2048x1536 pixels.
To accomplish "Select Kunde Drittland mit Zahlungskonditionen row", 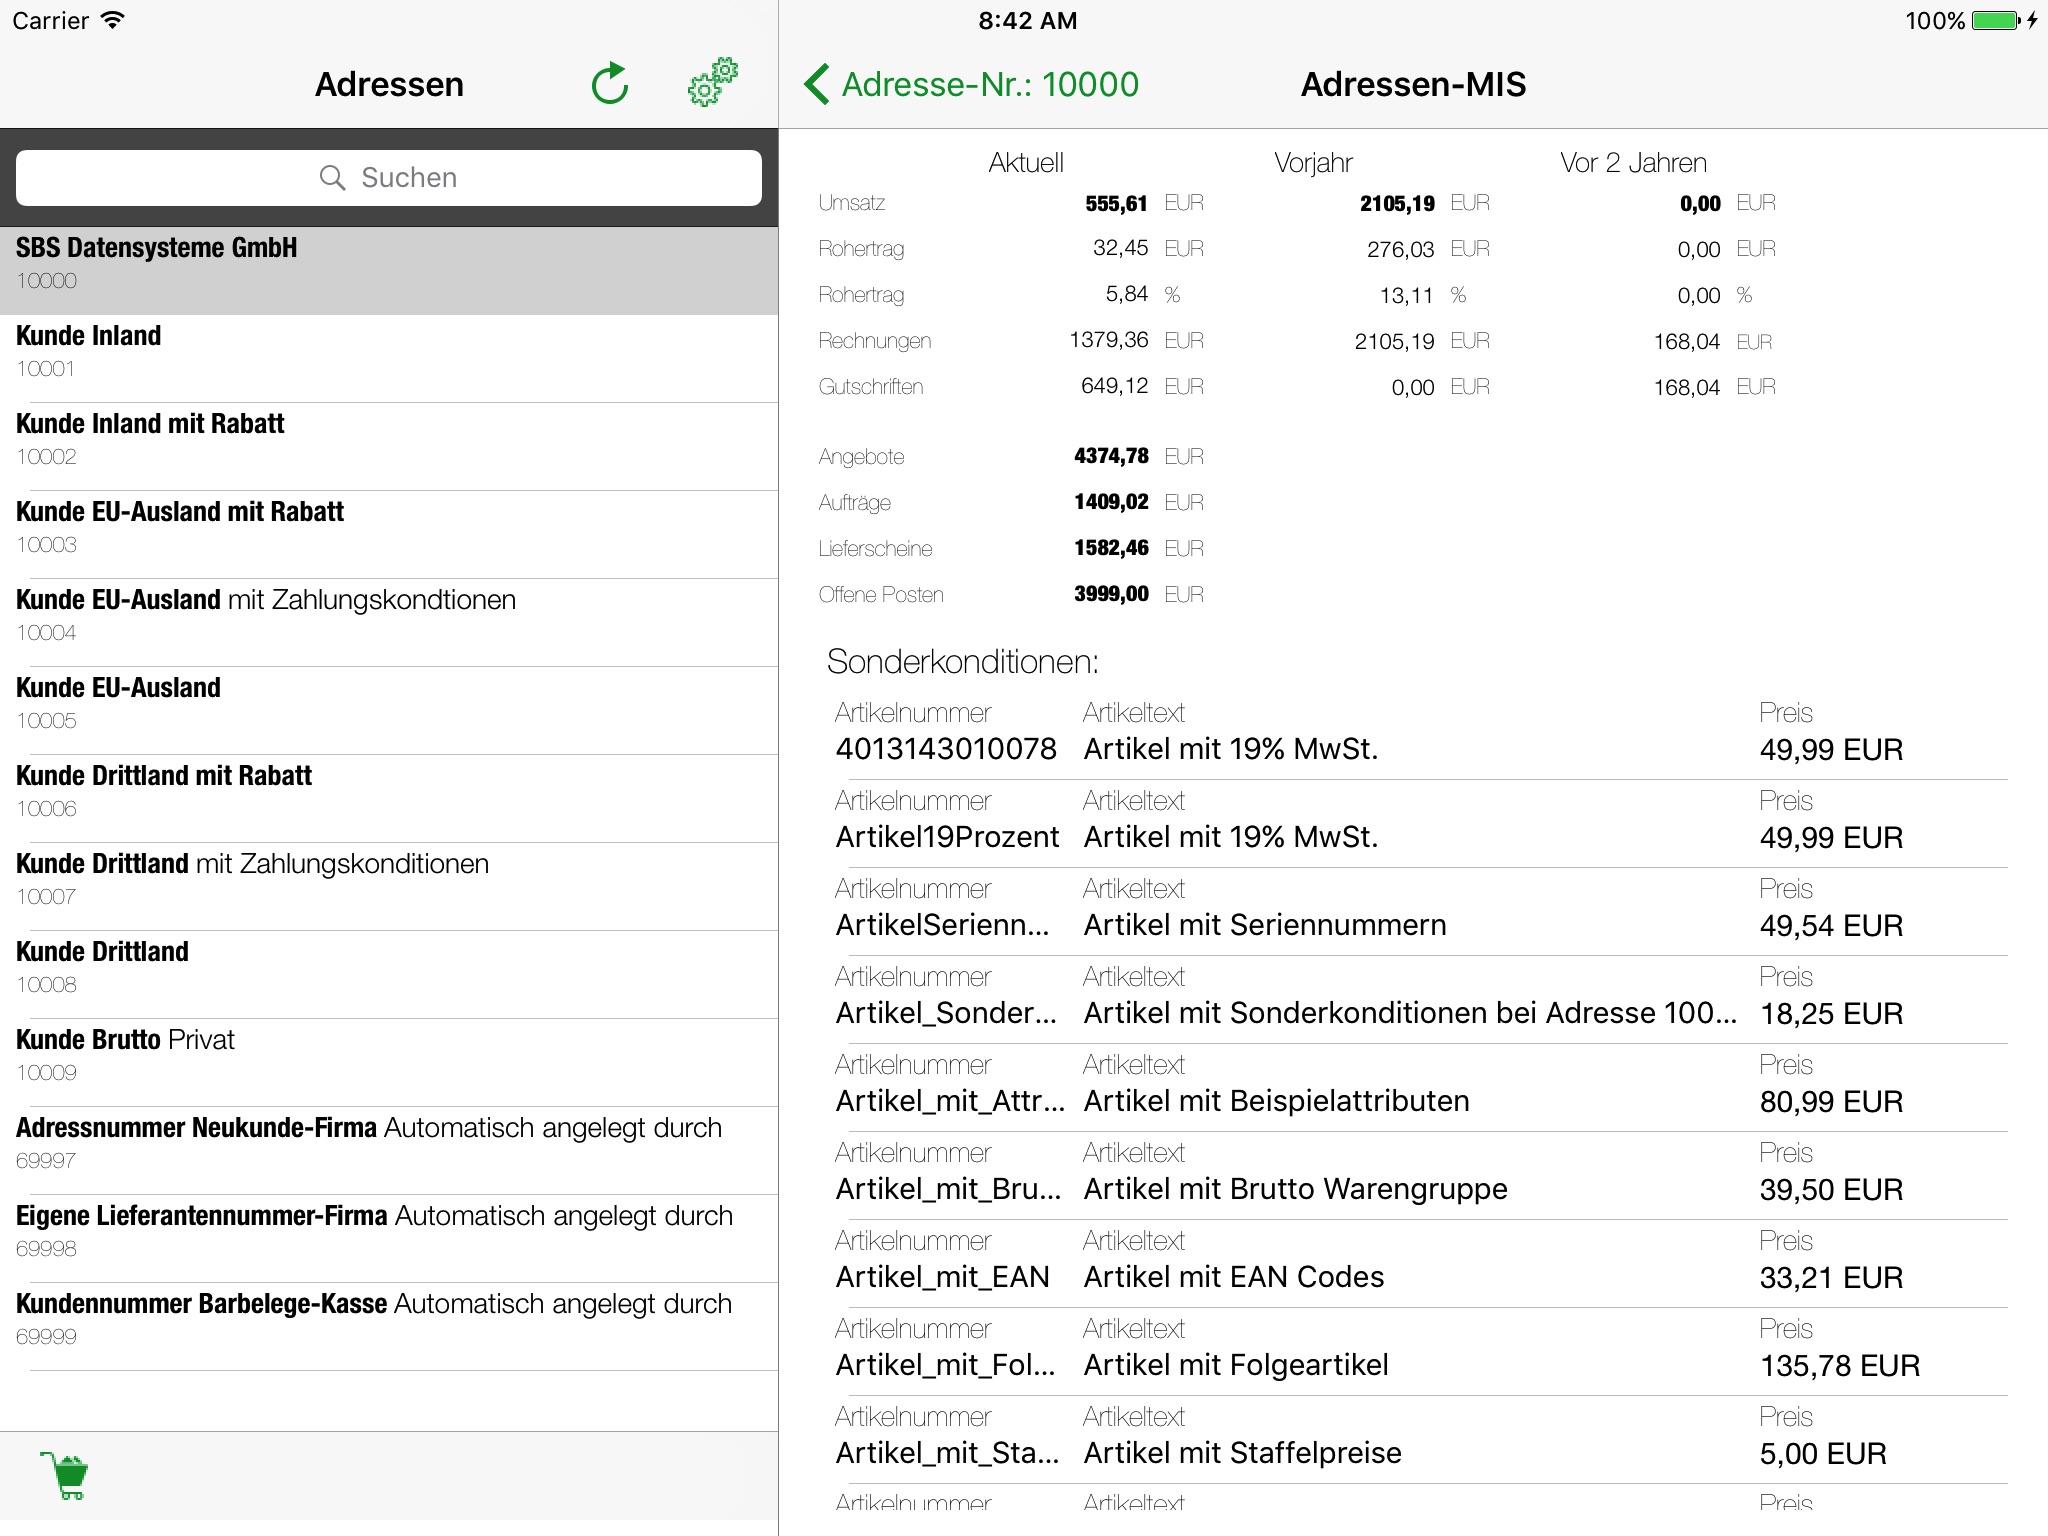I will click(x=389, y=887).
